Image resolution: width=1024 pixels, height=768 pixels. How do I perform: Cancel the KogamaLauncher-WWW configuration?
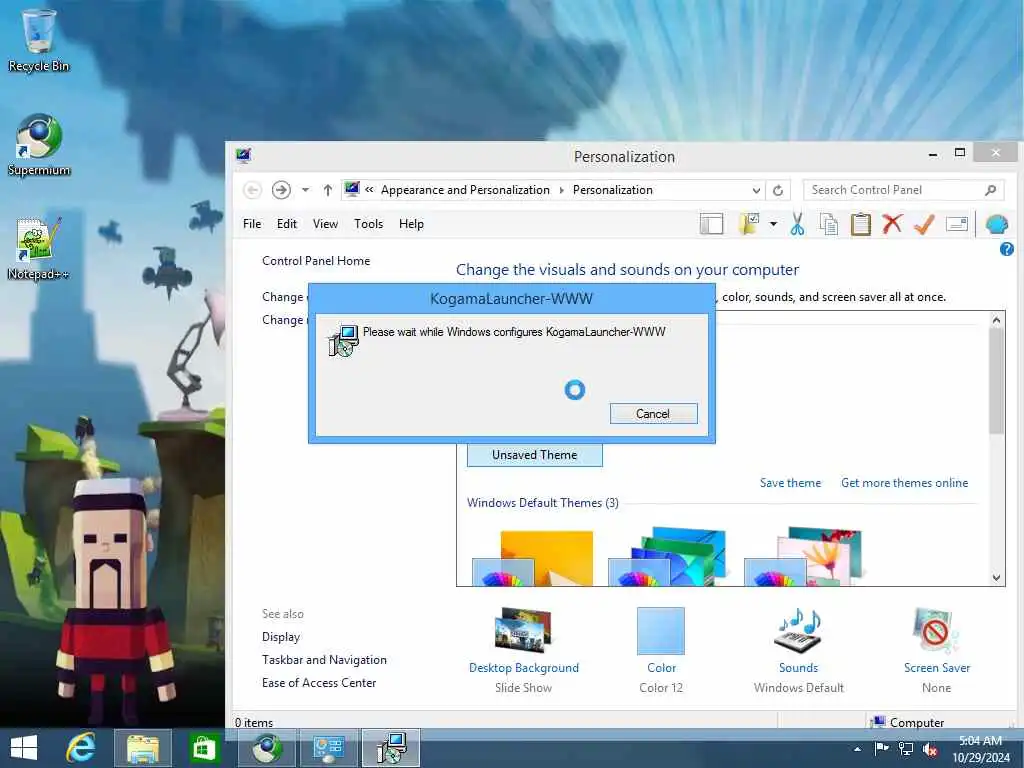653,413
